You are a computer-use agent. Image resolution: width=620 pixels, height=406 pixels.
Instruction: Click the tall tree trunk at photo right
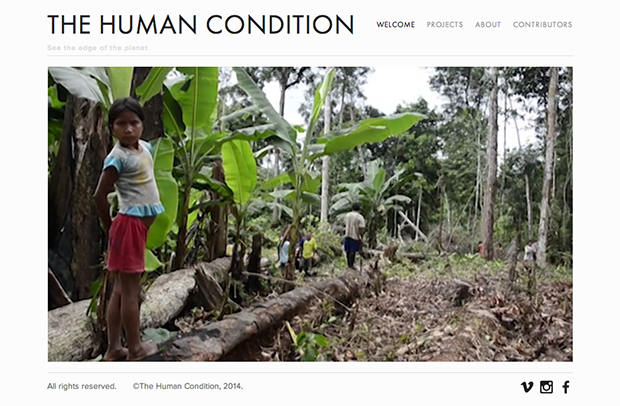547,166
